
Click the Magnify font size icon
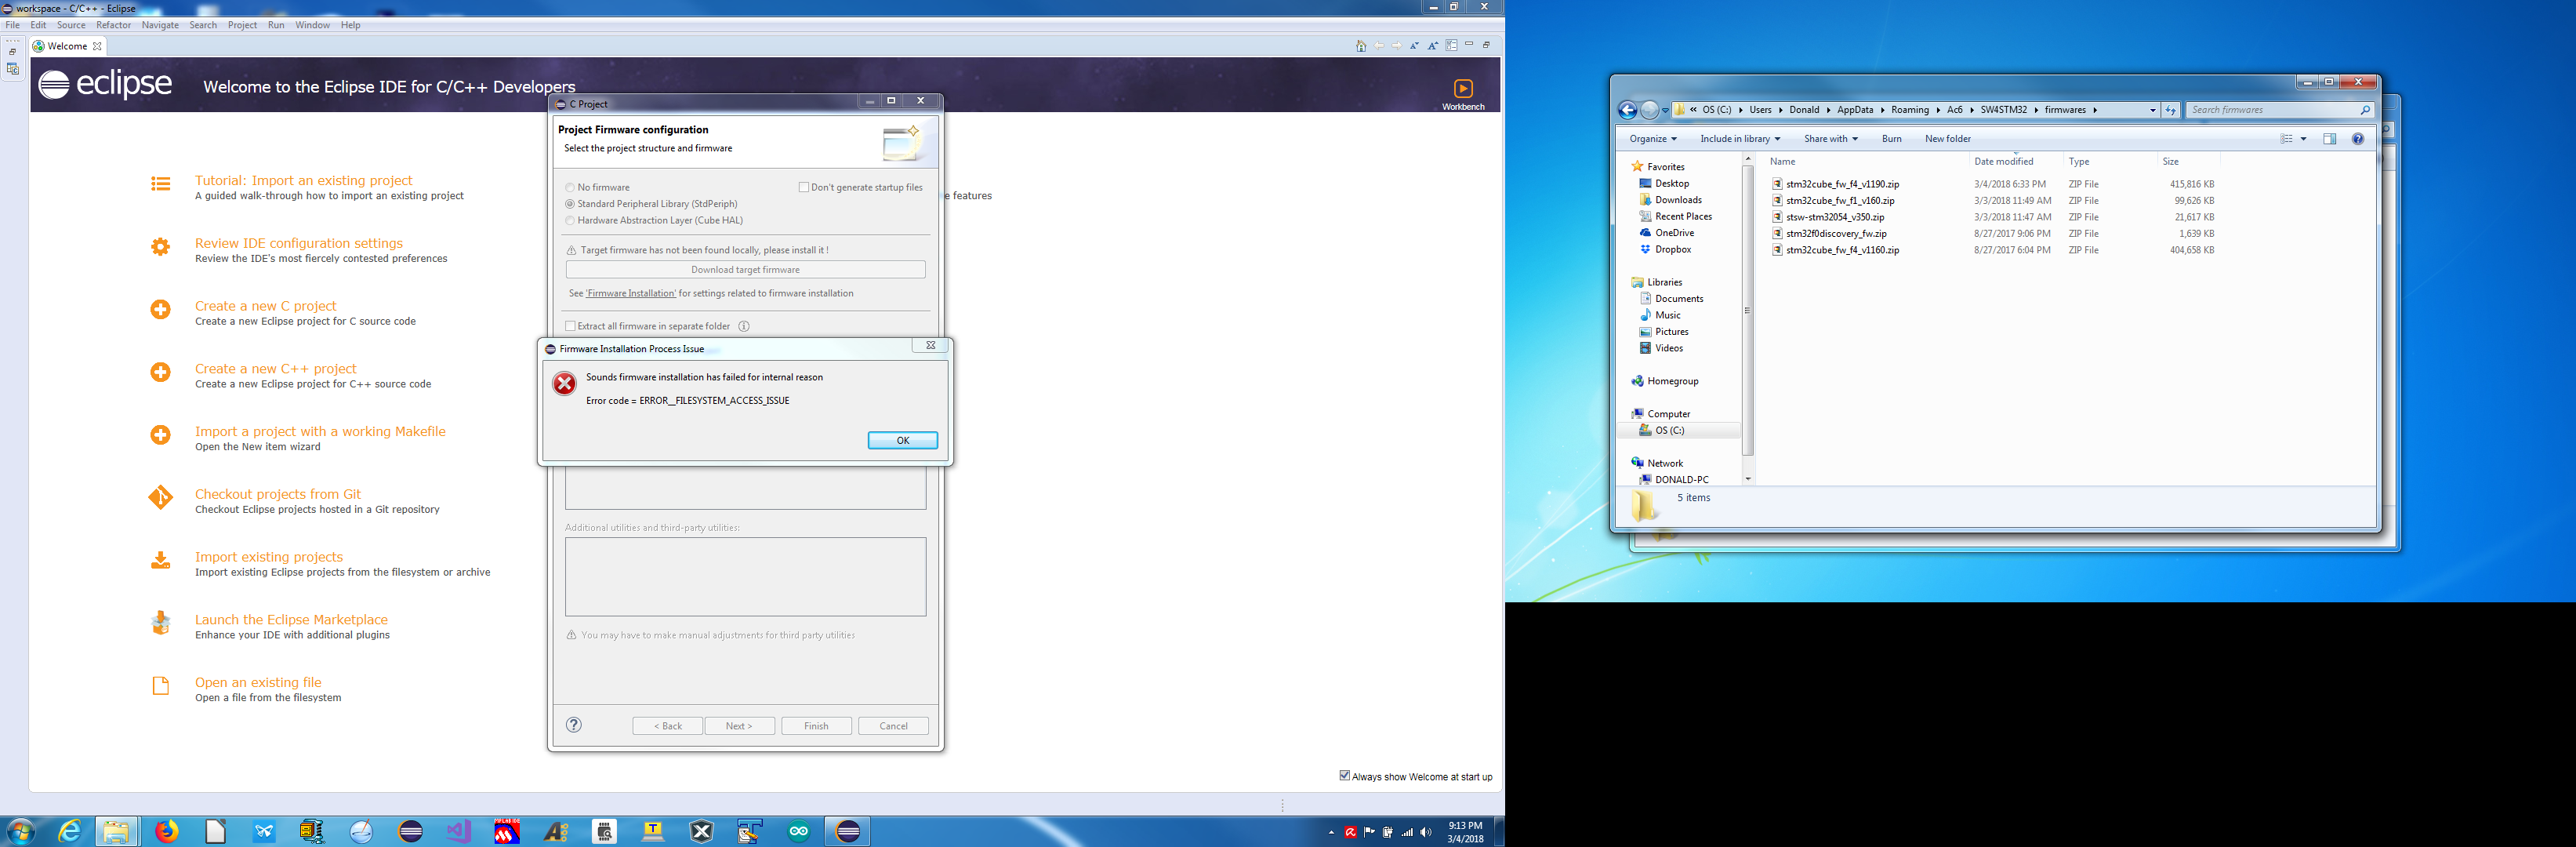[1432, 46]
